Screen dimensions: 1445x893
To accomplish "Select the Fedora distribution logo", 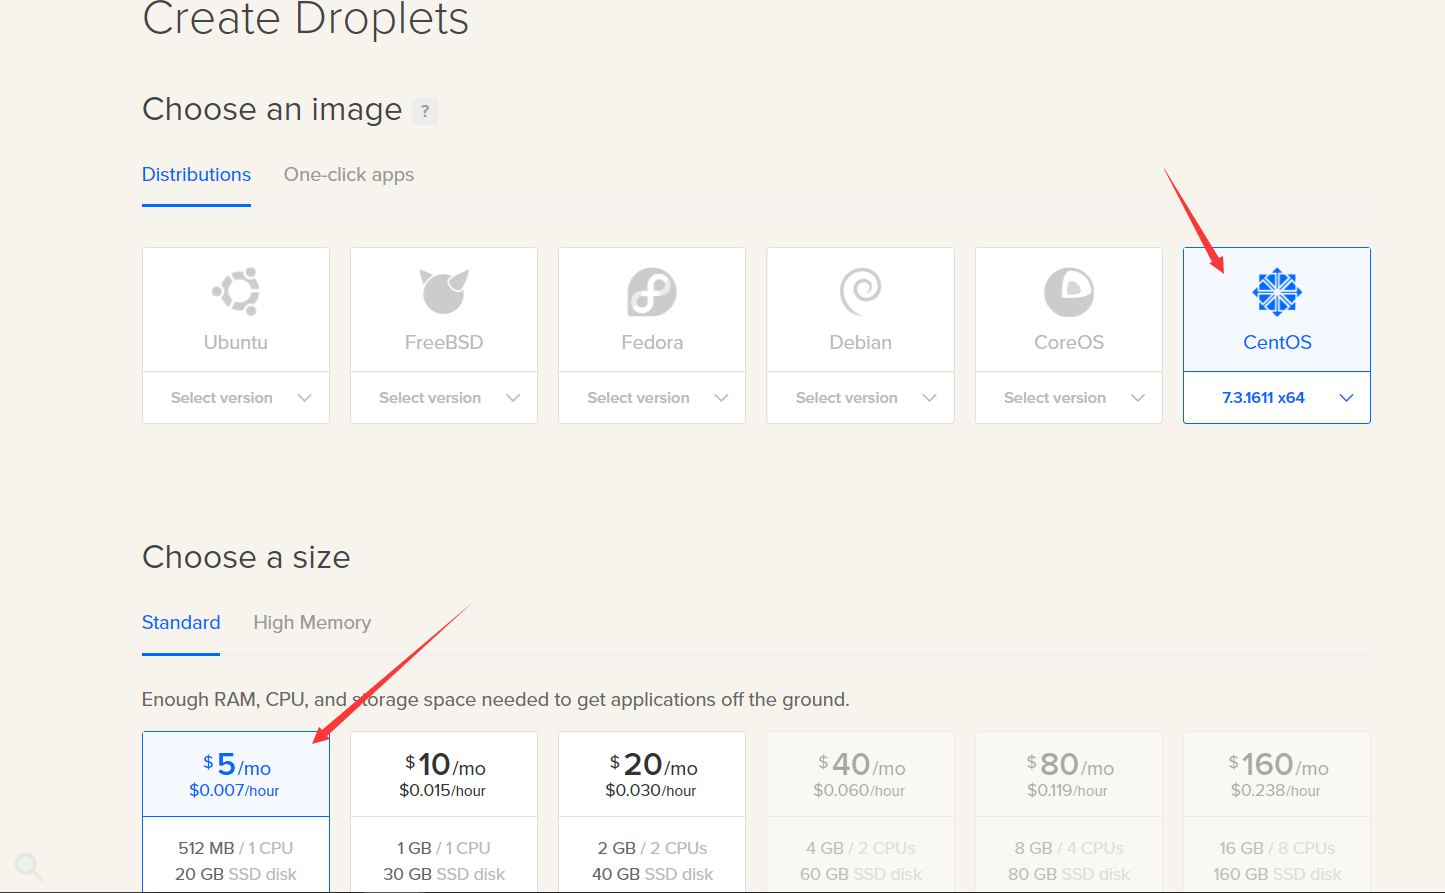I will [652, 292].
